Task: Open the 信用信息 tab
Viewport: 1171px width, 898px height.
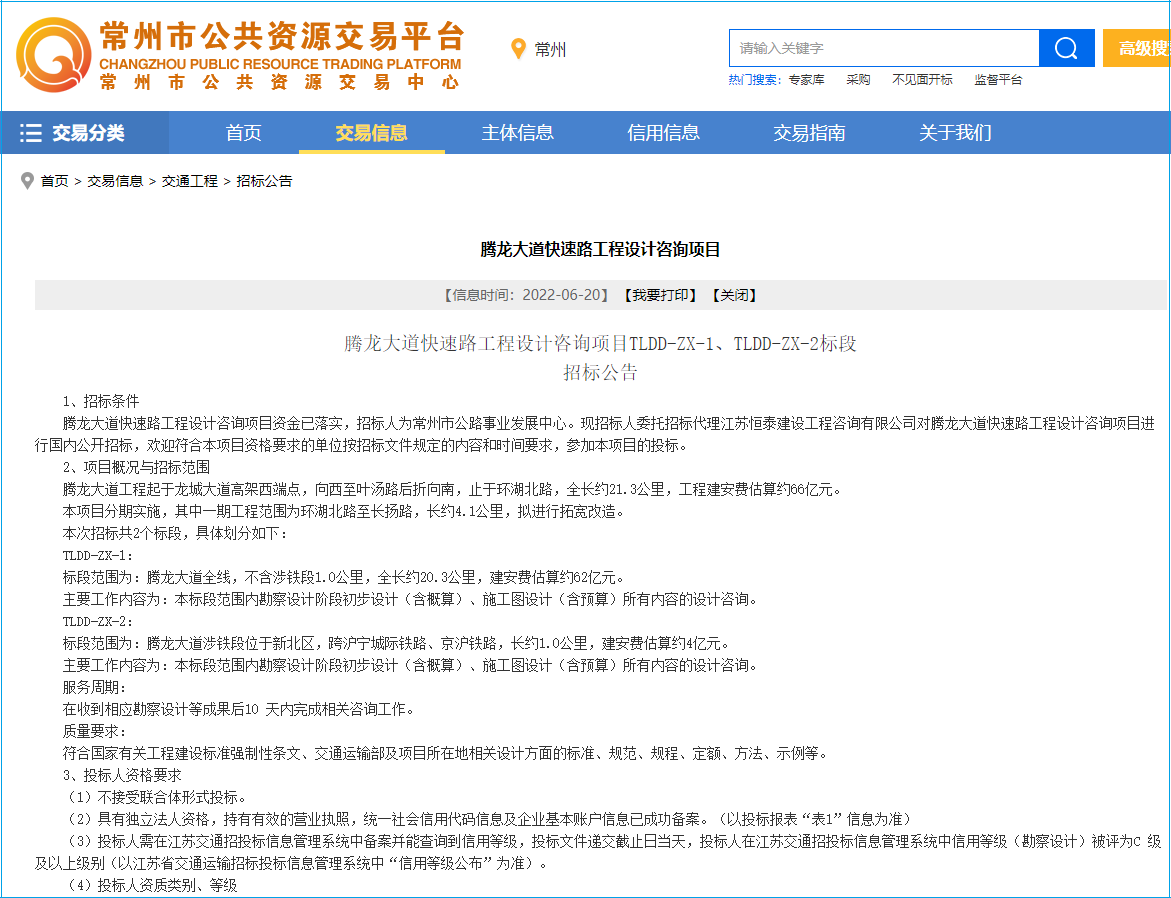Action: pyautogui.click(x=663, y=133)
